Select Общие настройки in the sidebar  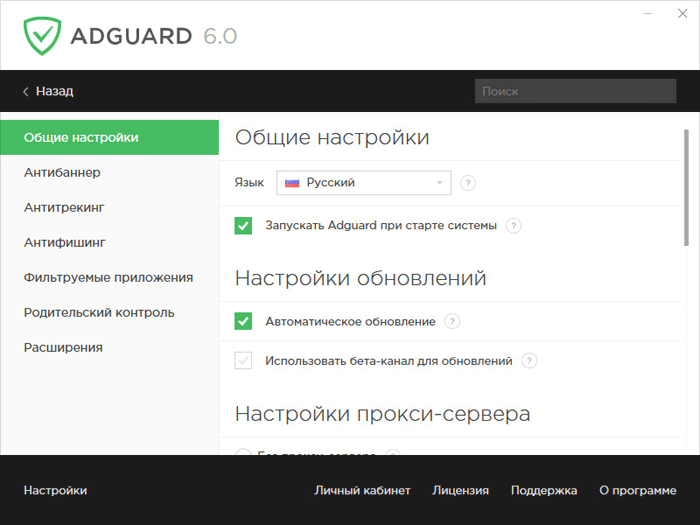tap(109, 138)
